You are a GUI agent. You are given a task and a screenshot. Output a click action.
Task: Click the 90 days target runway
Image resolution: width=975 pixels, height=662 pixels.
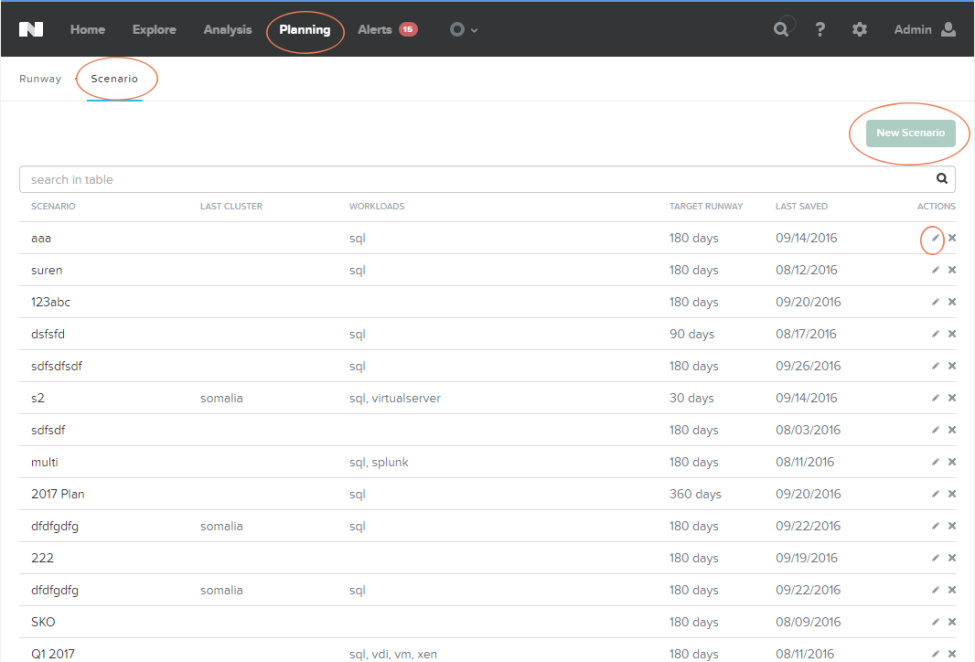coord(691,334)
